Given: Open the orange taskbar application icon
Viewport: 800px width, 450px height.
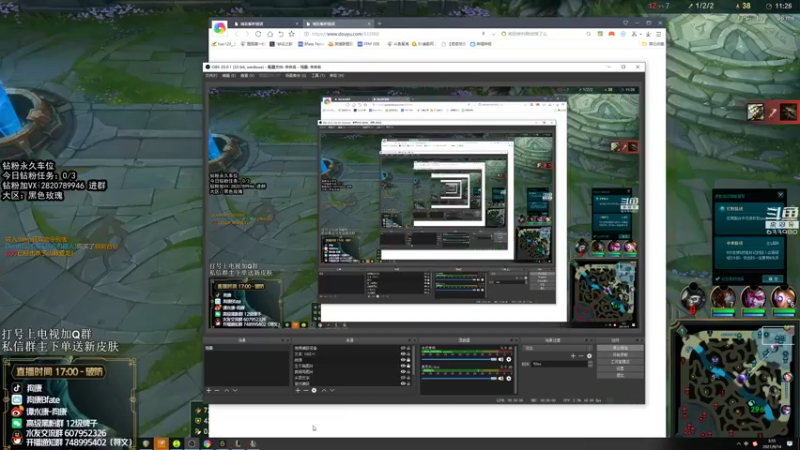Looking at the screenshot, I should point(161,443).
